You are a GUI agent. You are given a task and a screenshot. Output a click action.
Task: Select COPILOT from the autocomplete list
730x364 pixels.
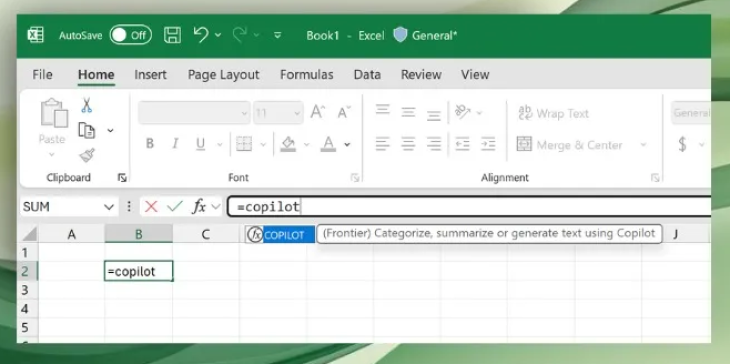click(x=280, y=235)
